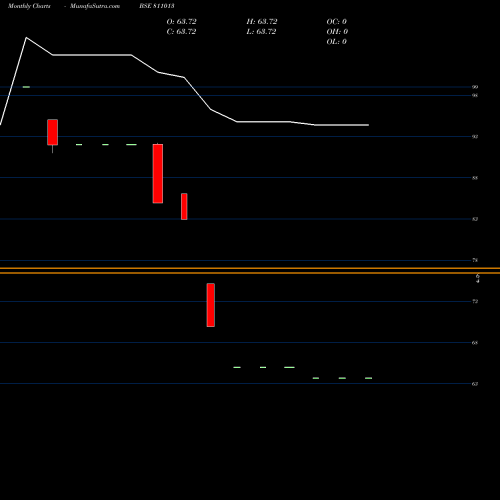Click the OC: 0 readout
500x500 pixels.
tap(336, 22)
